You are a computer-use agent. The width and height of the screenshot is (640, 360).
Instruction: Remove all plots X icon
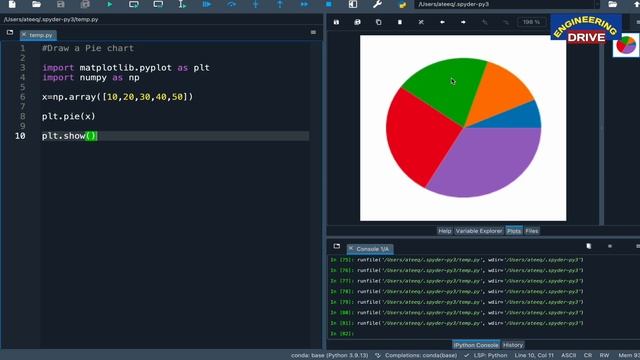(421, 22)
